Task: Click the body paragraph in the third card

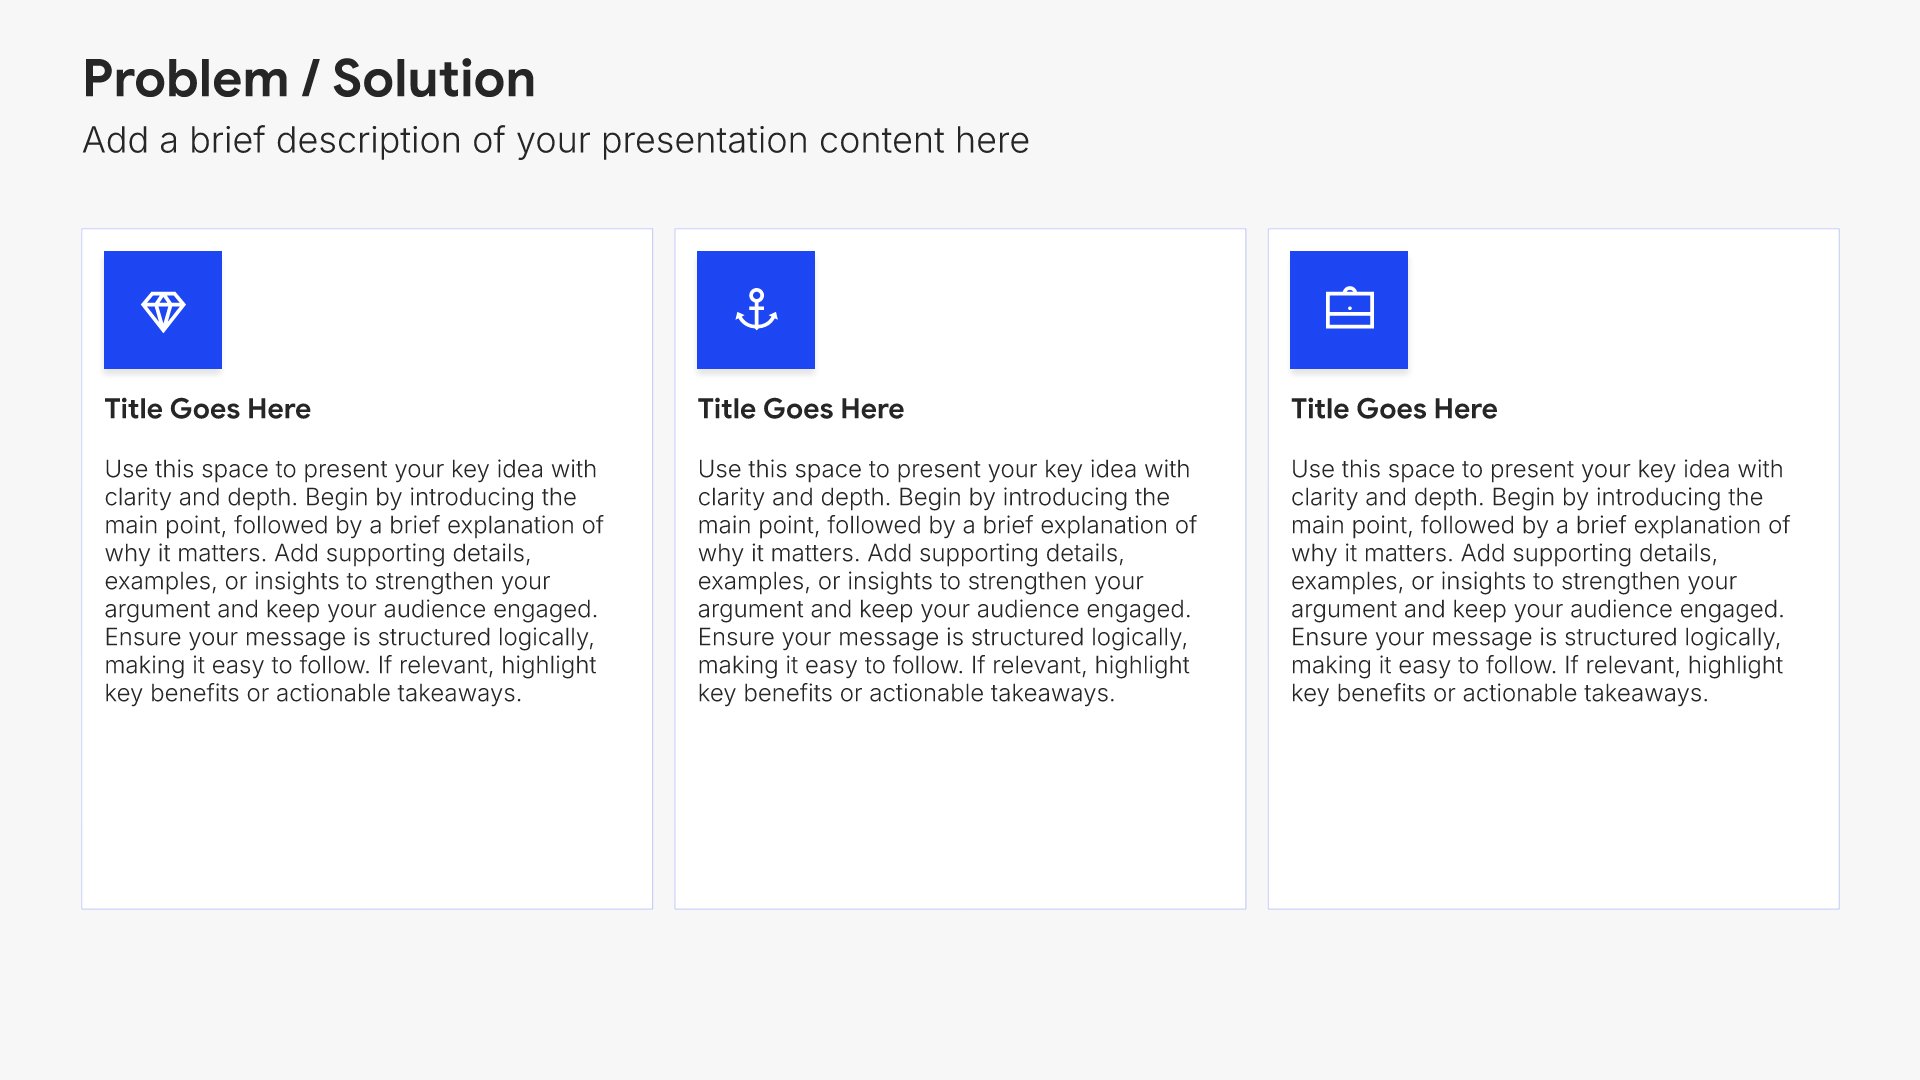Action: [x=1540, y=581]
